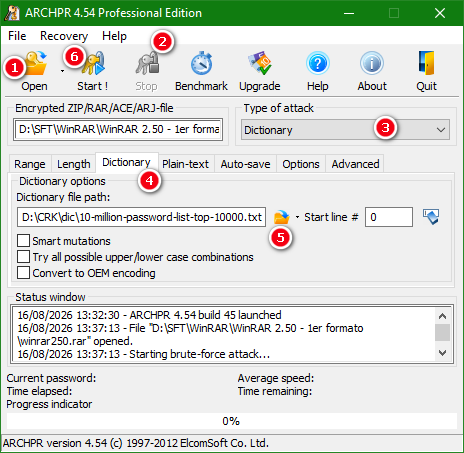Switch to the Advanced tab

pos(355,164)
